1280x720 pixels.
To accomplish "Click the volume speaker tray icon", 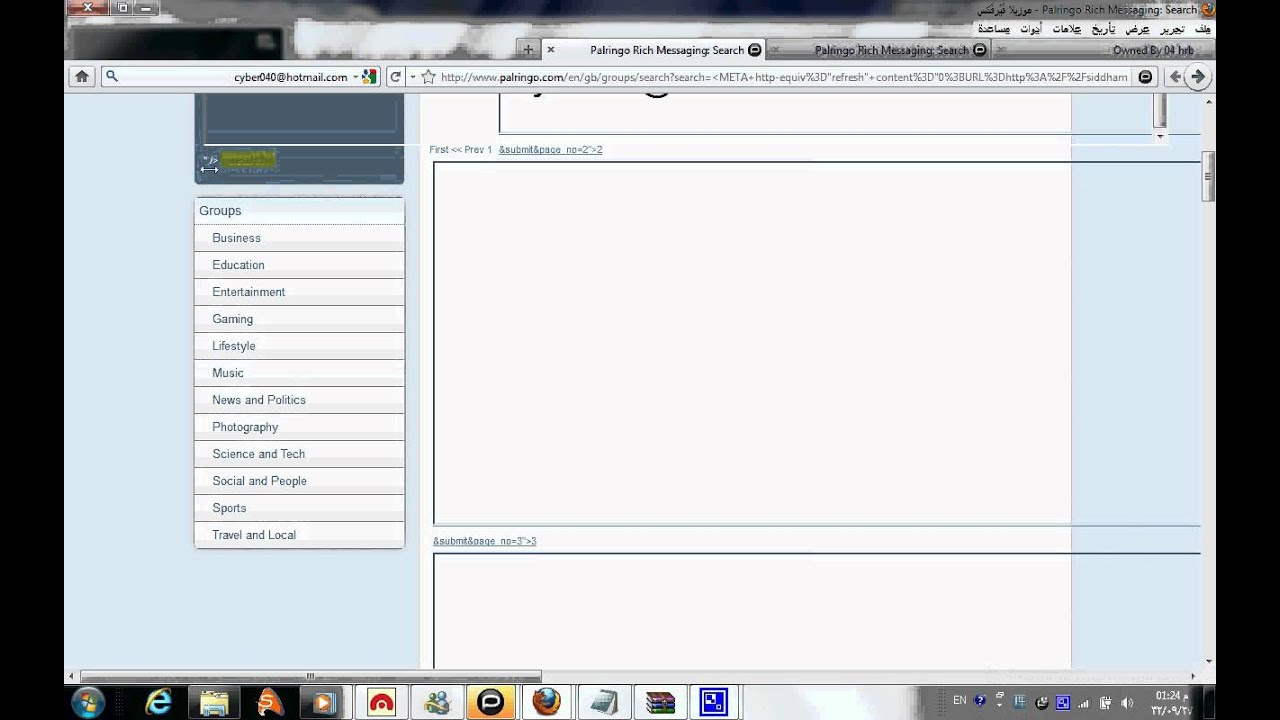I will pyautogui.click(x=1127, y=703).
